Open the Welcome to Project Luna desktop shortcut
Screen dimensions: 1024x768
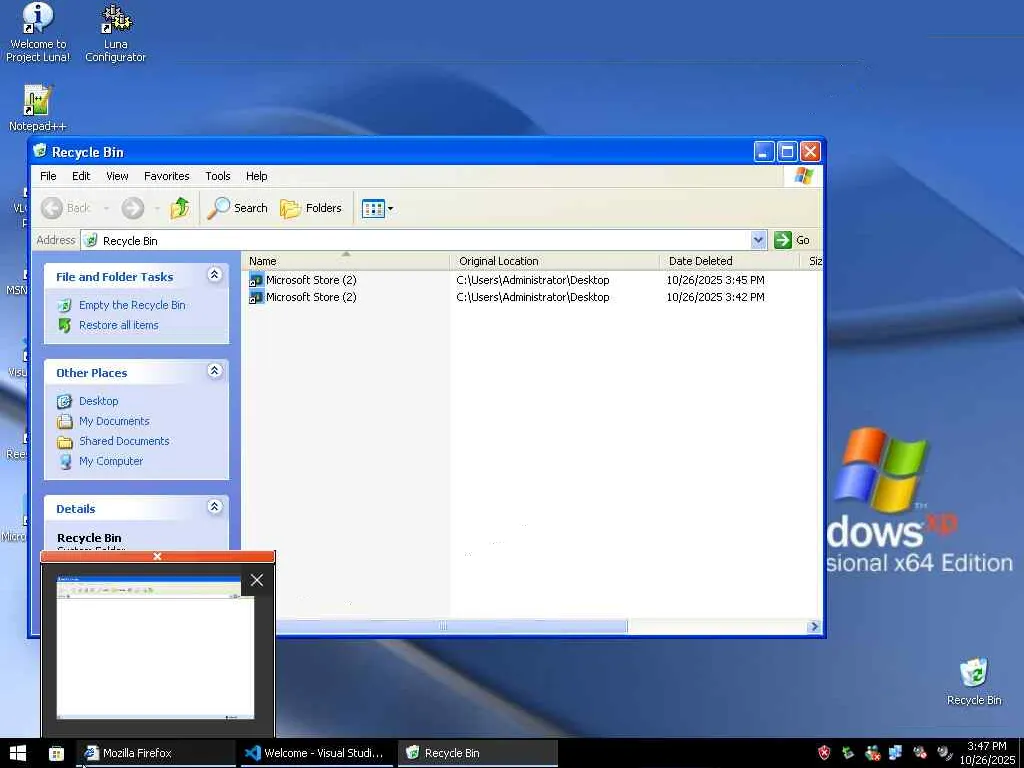click(37, 32)
